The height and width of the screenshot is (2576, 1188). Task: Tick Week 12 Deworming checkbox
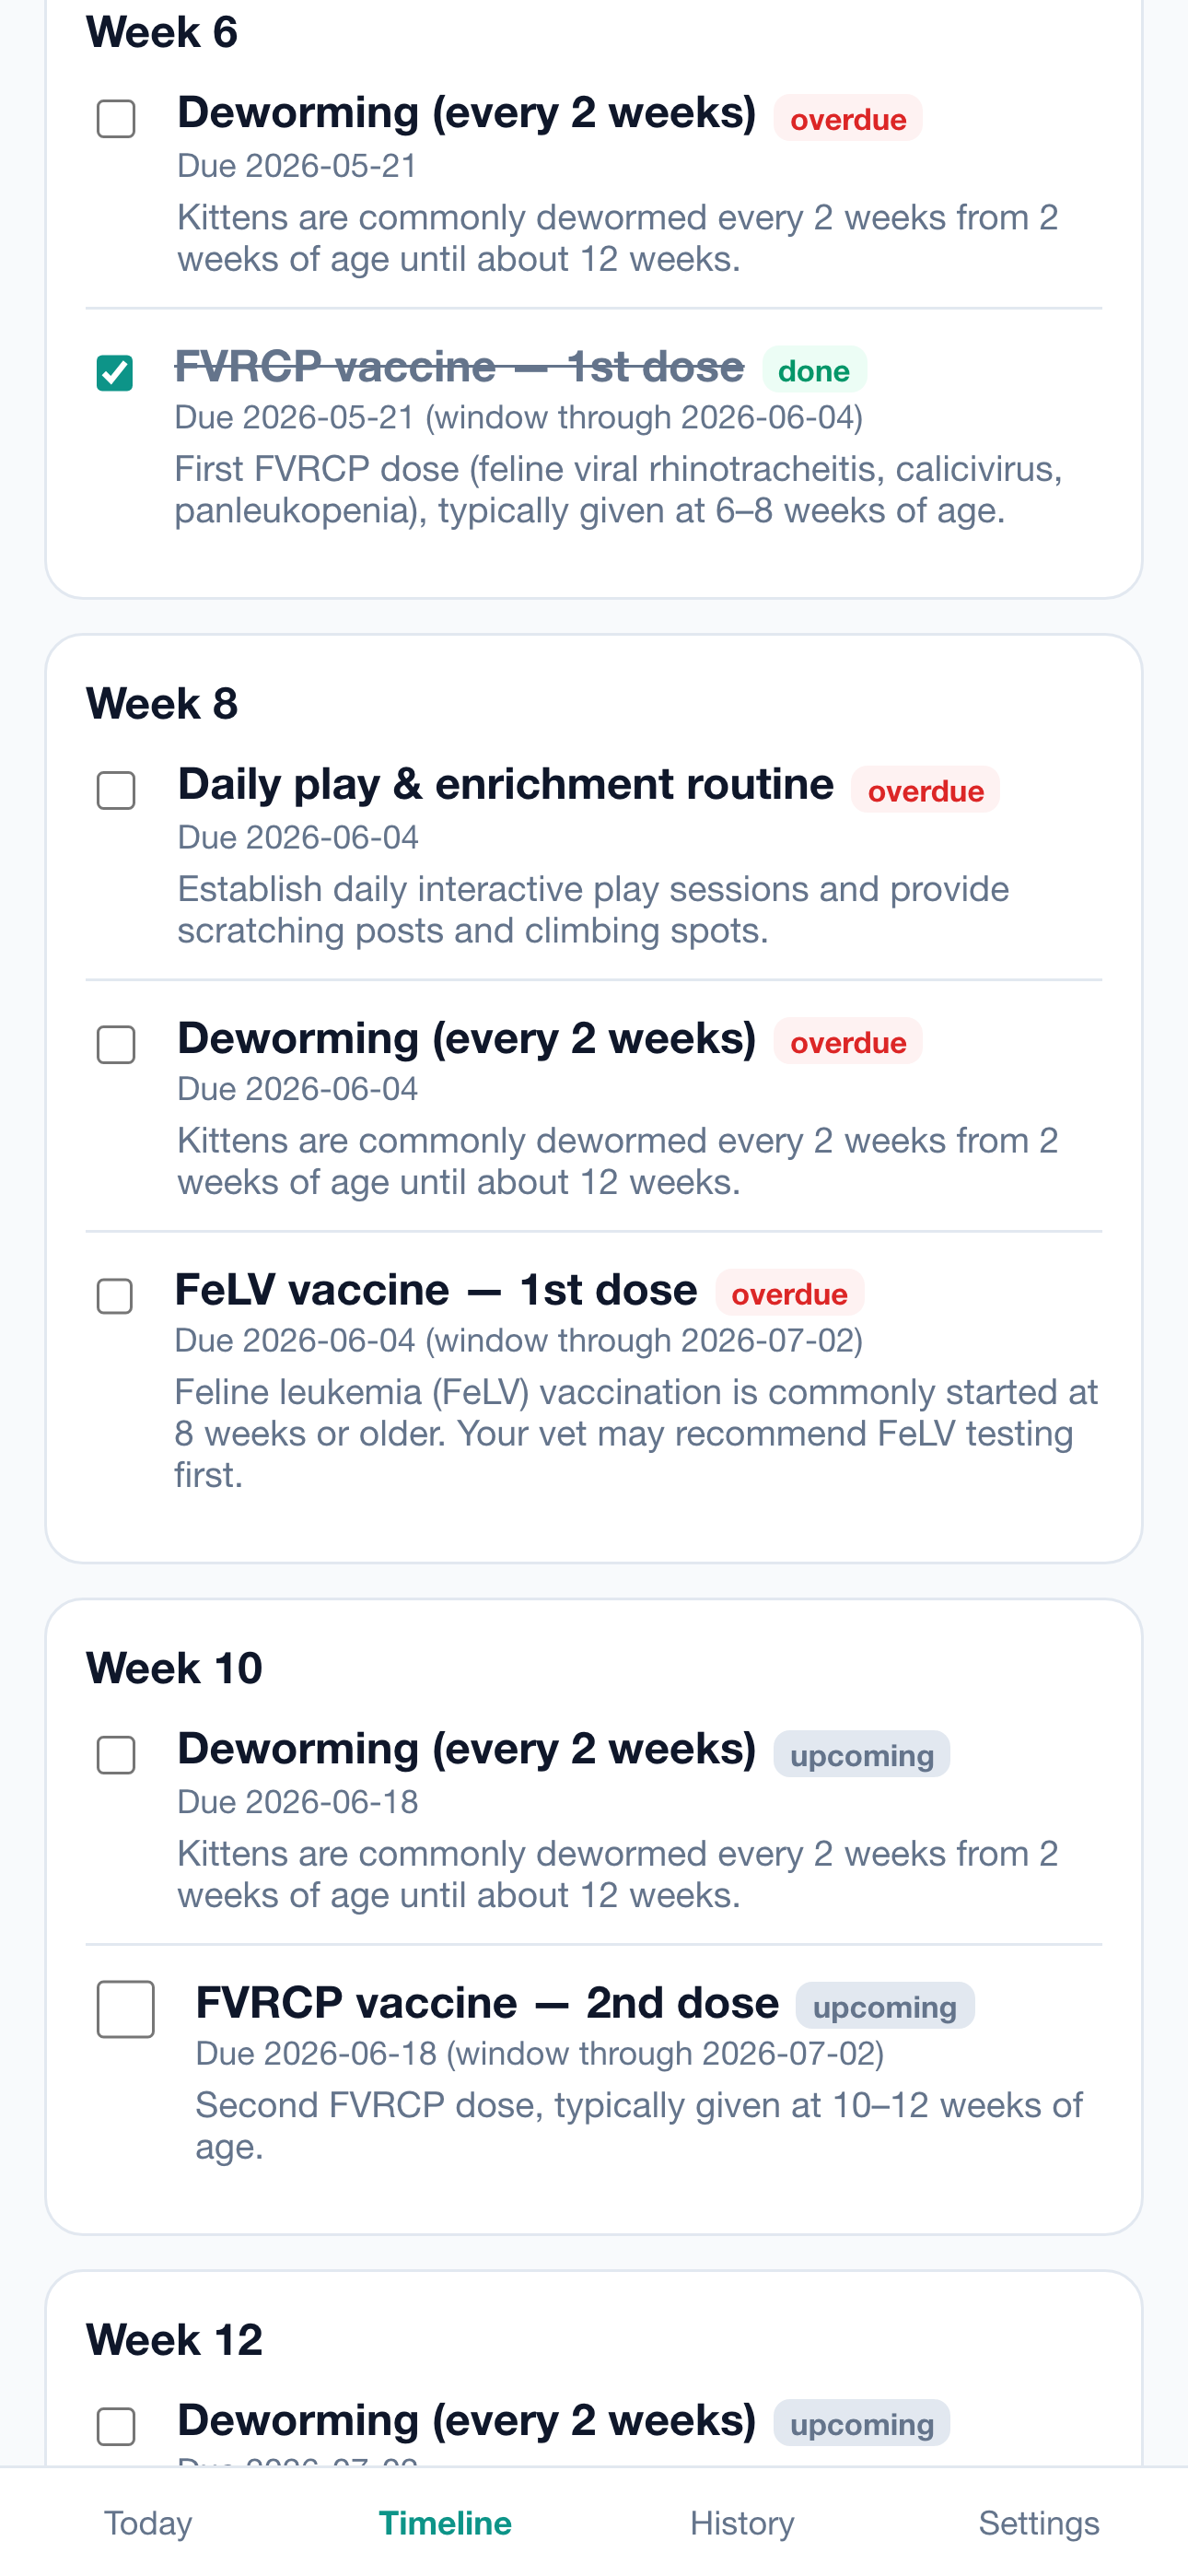[116, 2426]
